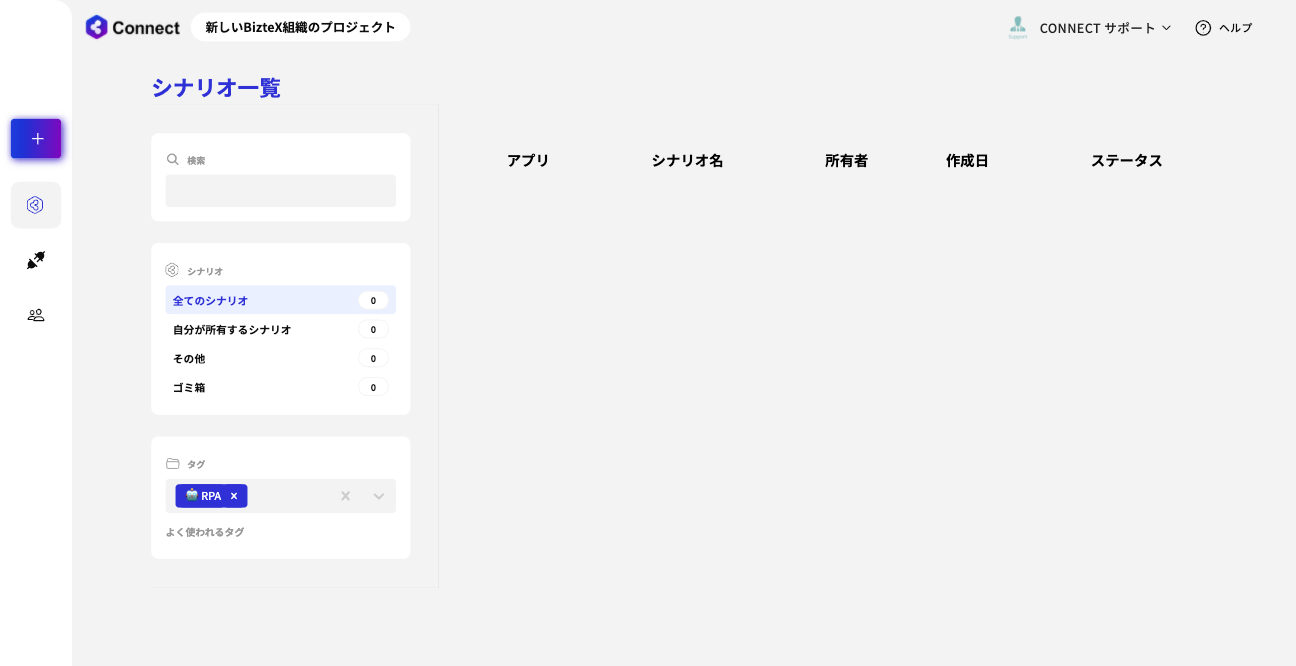Select 自分が所有するシナリオ filter
This screenshot has width=1296, height=666.
click(x=281, y=329)
